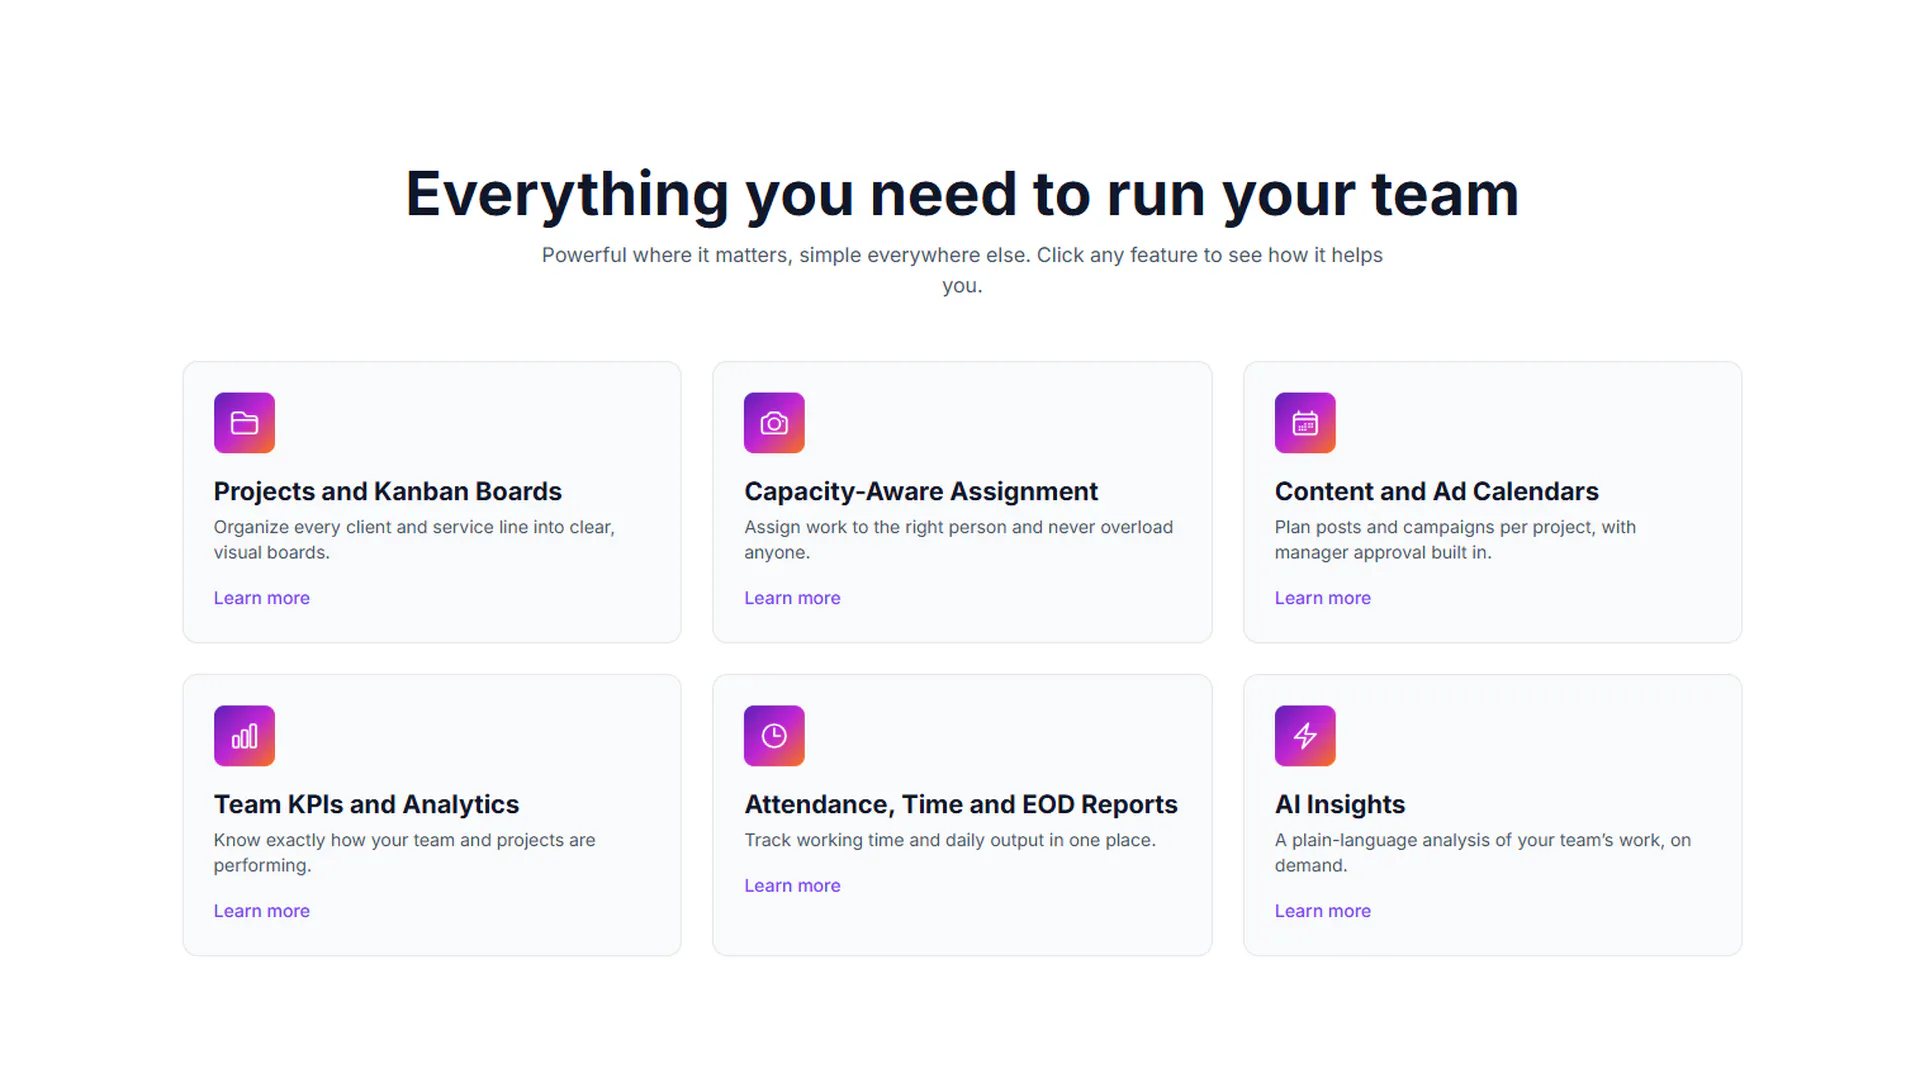Click the Team KPIs and Analytics title

point(366,804)
